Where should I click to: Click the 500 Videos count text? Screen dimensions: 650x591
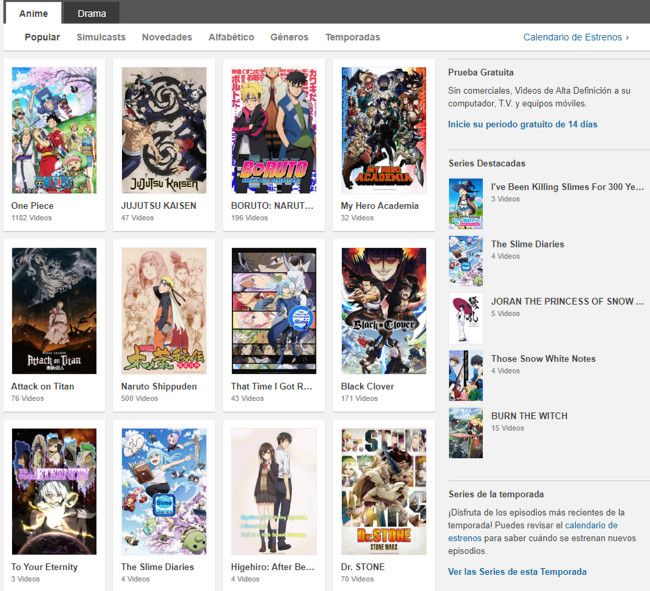pos(139,399)
